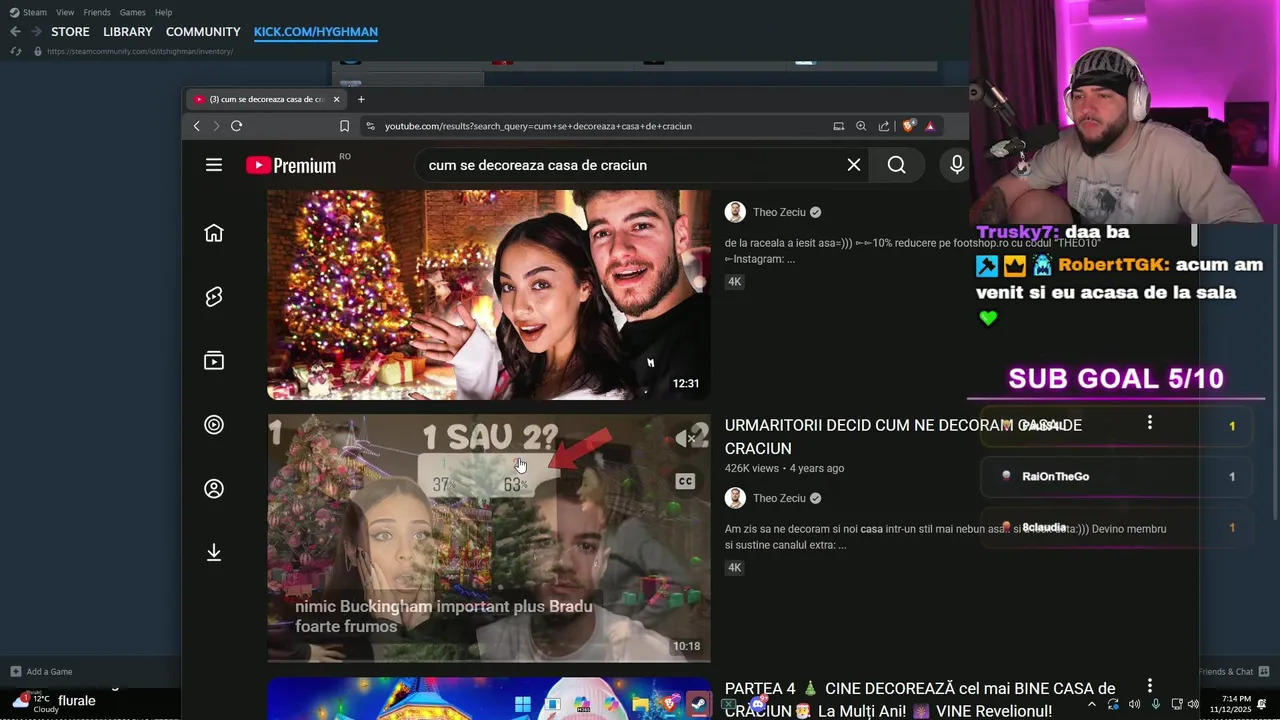
Task: Run search with the magnifier button
Action: (897, 165)
